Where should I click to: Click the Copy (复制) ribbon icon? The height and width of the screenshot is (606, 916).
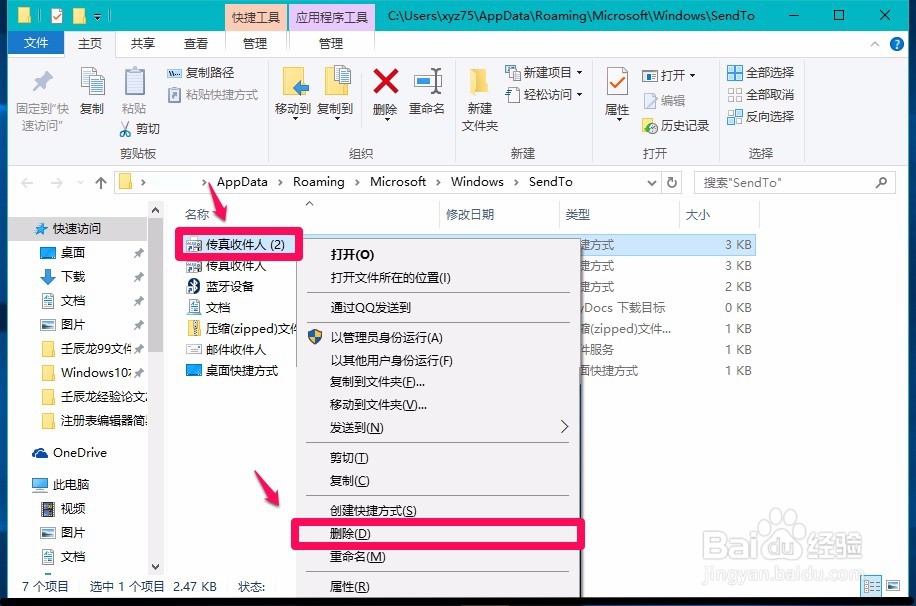click(92, 83)
